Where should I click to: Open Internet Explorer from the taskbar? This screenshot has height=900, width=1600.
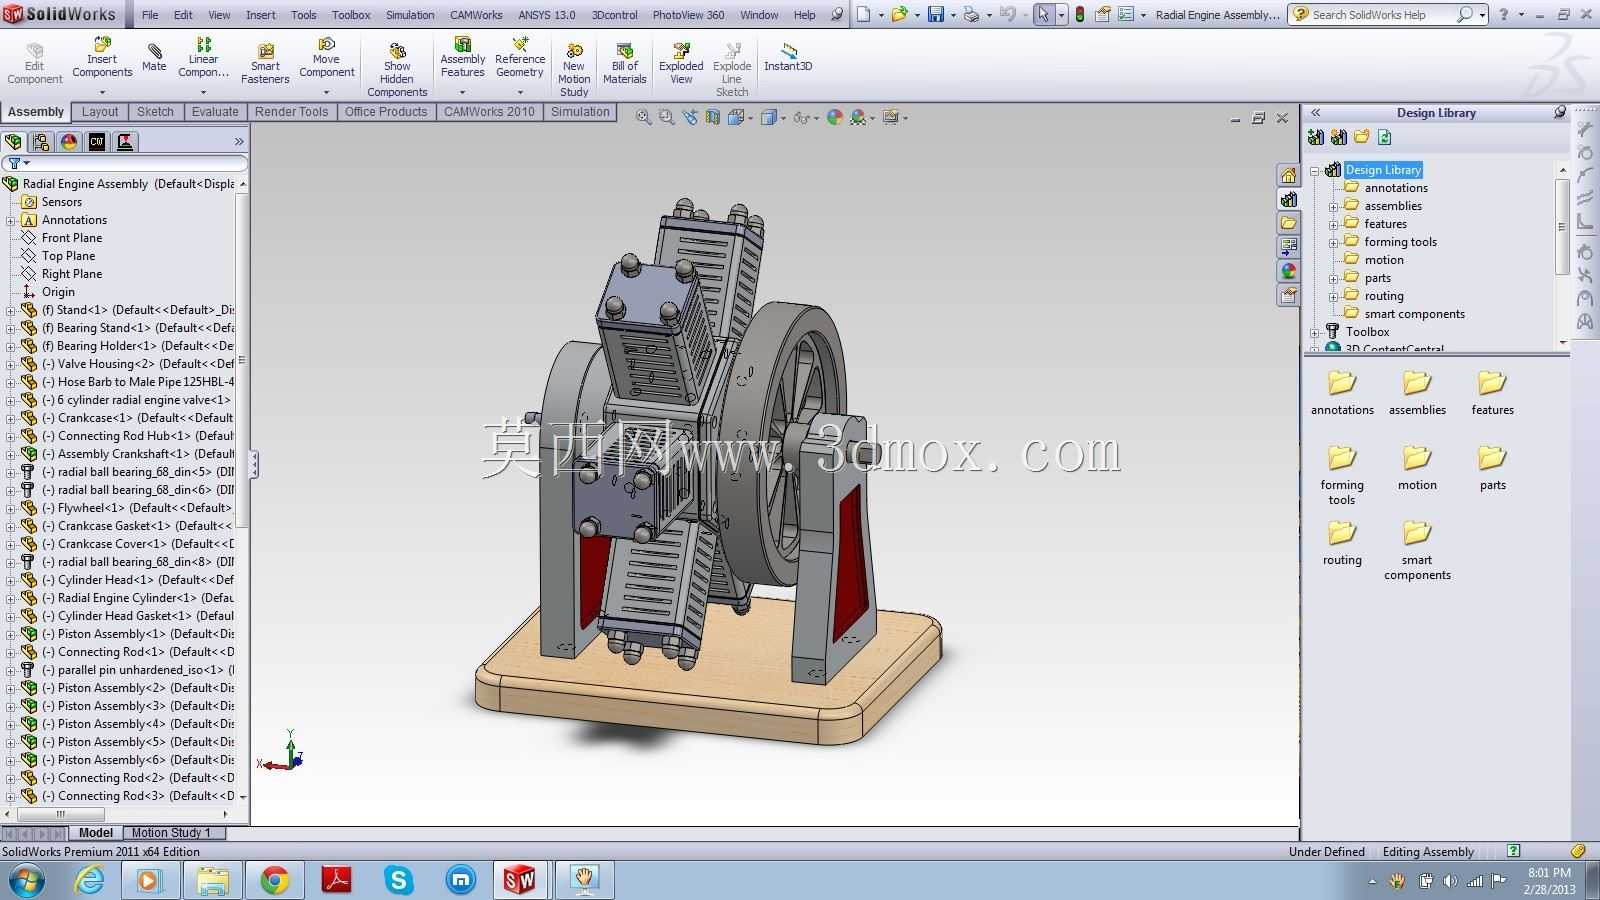click(x=90, y=880)
